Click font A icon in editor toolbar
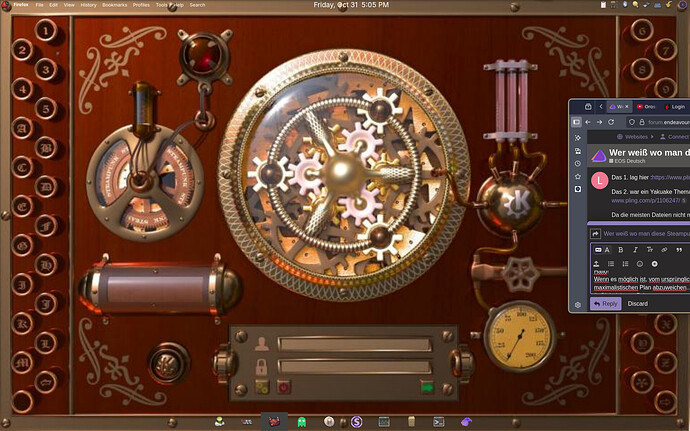 [607, 250]
